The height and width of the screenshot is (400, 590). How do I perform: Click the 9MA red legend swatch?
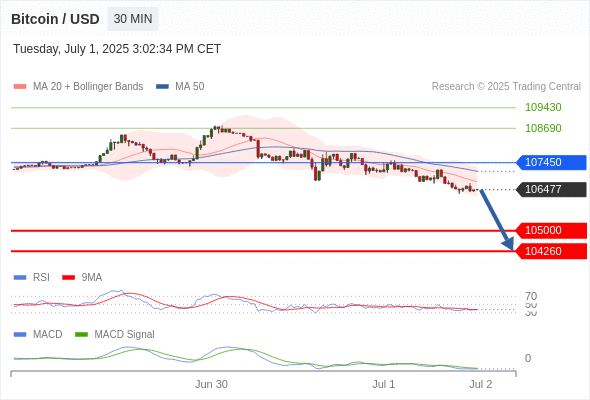[x=68, y=278]
